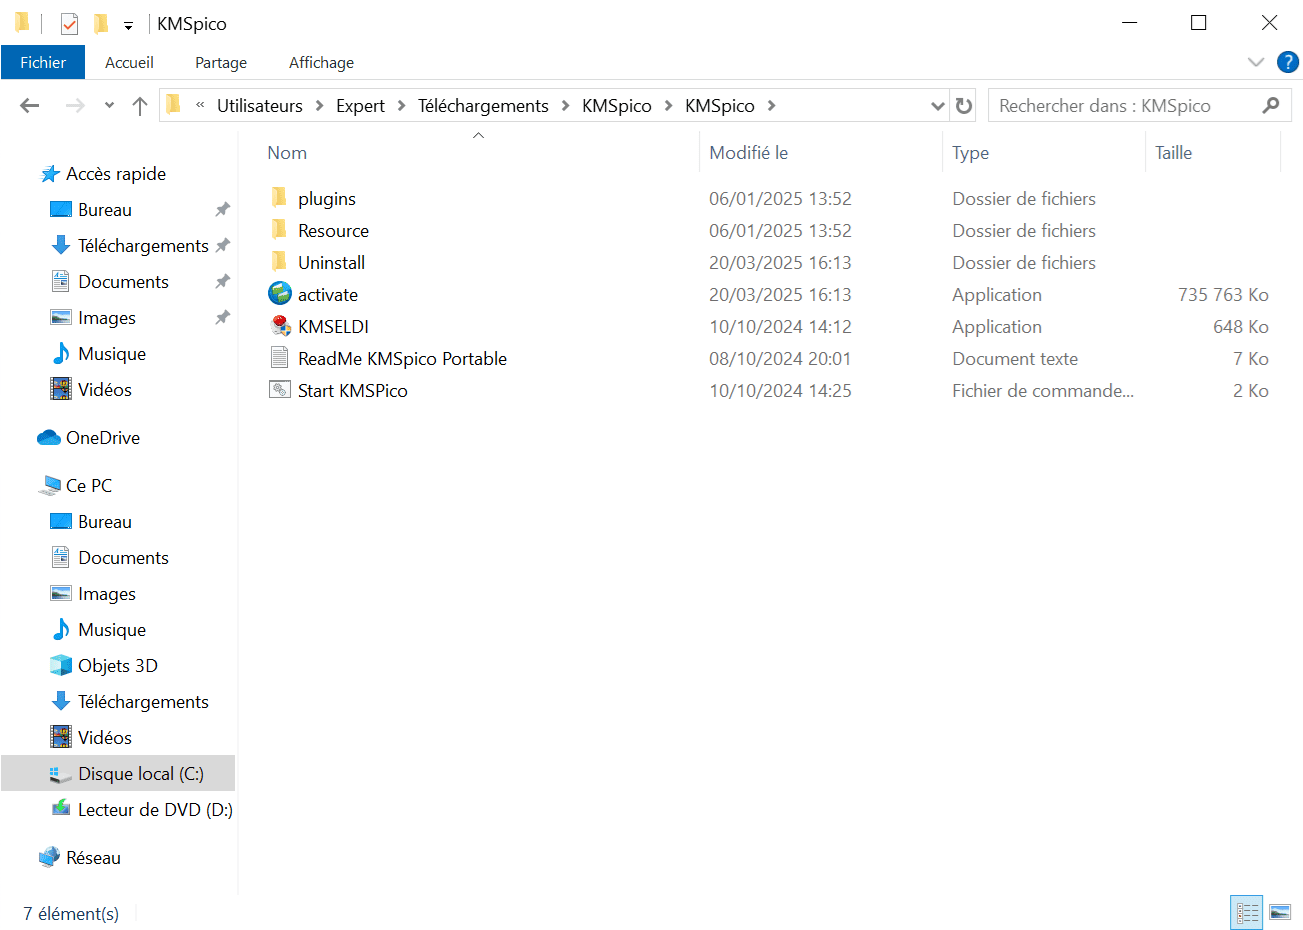Image resolution: width=1303 pixels, height=930 pixels.
Task: Open the Affichage ribbon tab
Action: tap(321, 62)
